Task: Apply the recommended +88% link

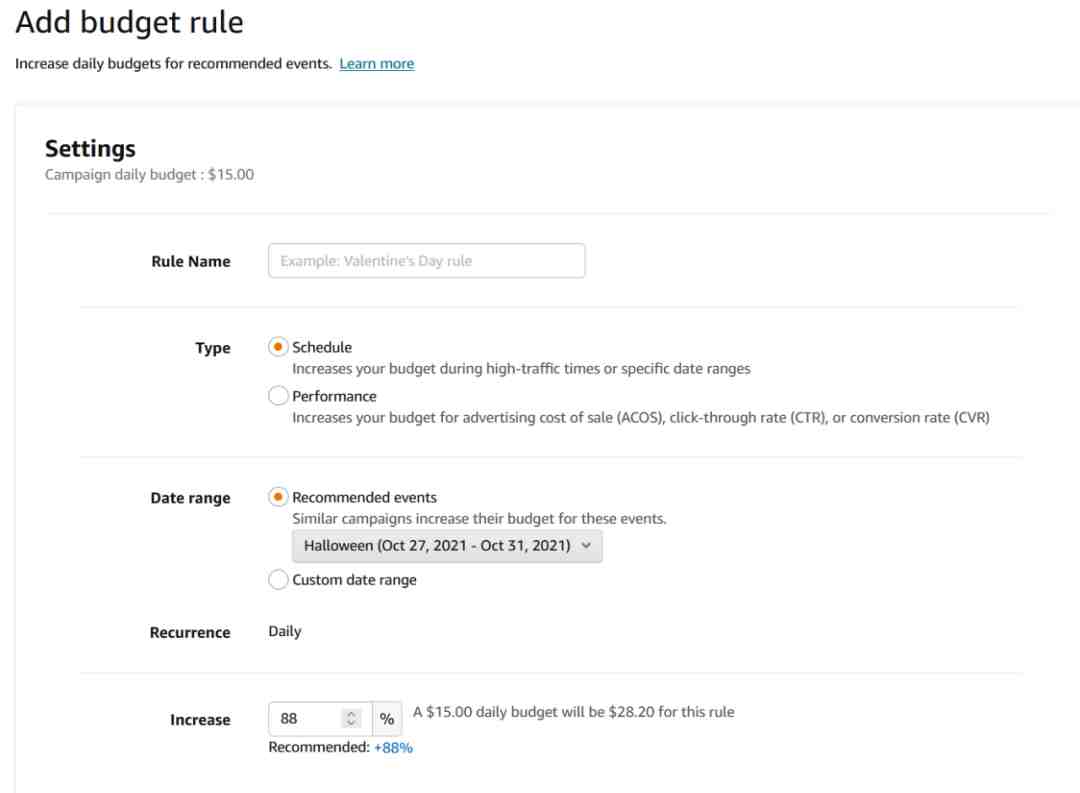Action: click(393, 748)
